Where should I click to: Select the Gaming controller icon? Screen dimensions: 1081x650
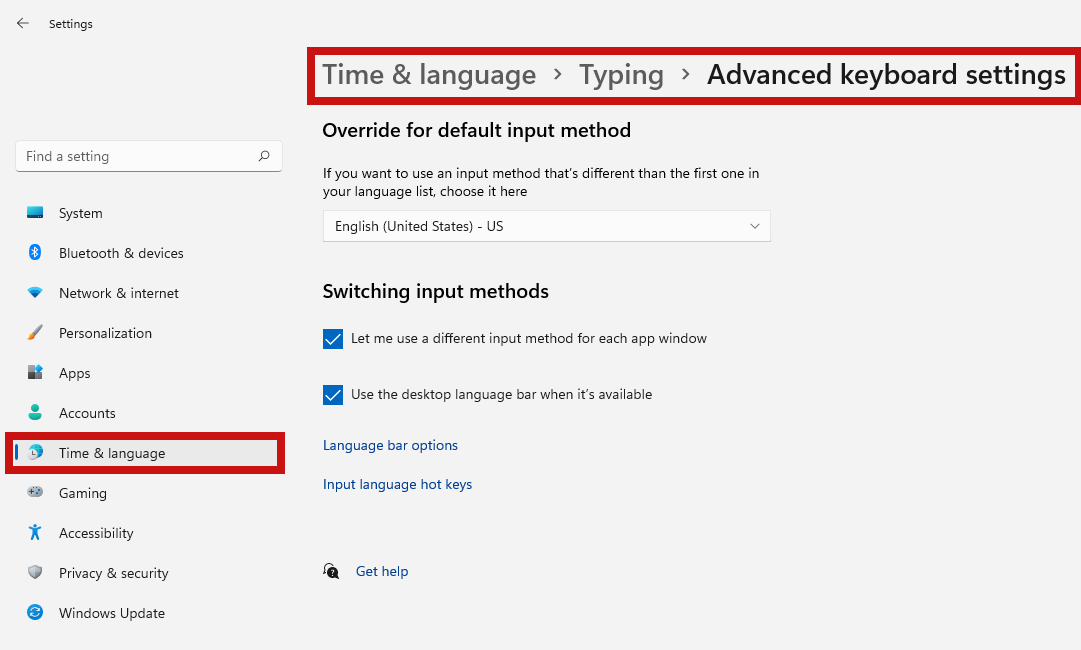[x=35, y=493]
